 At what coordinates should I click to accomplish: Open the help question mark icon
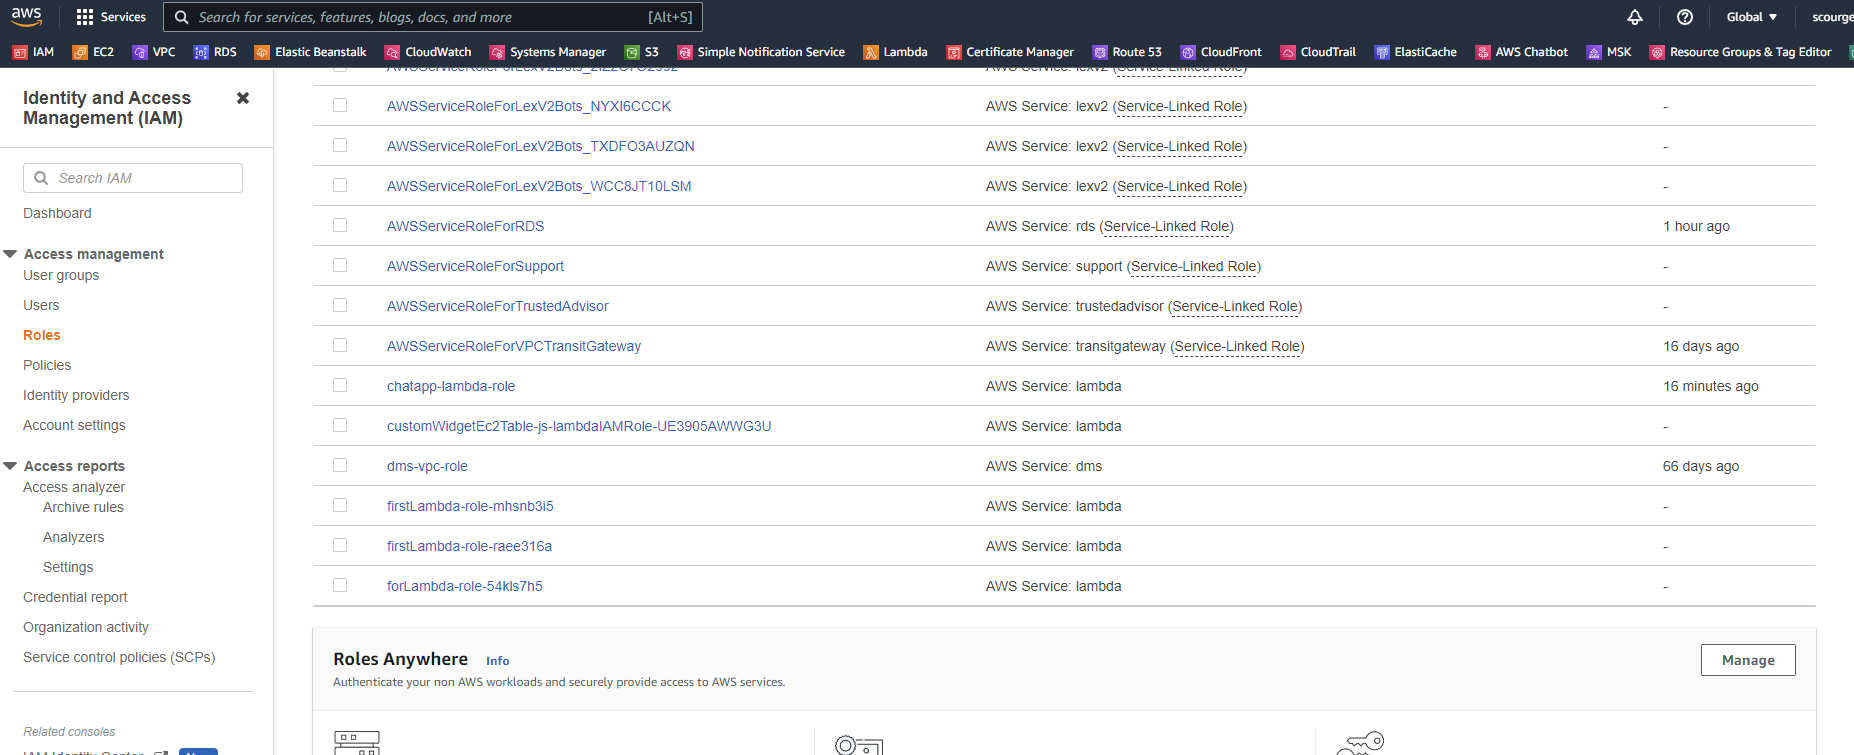click(x=1685, y=17)
